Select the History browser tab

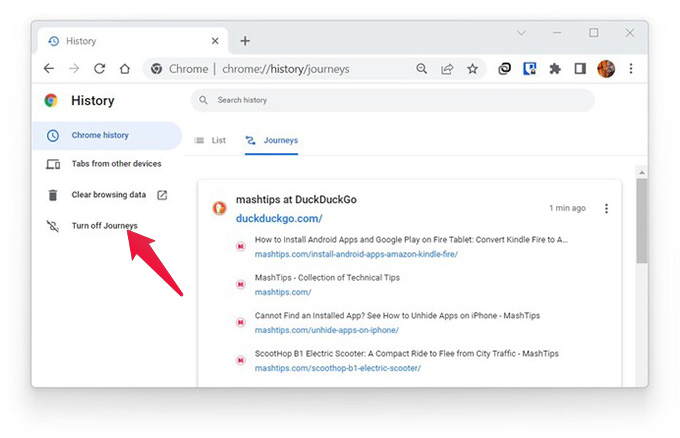point(133,41)
